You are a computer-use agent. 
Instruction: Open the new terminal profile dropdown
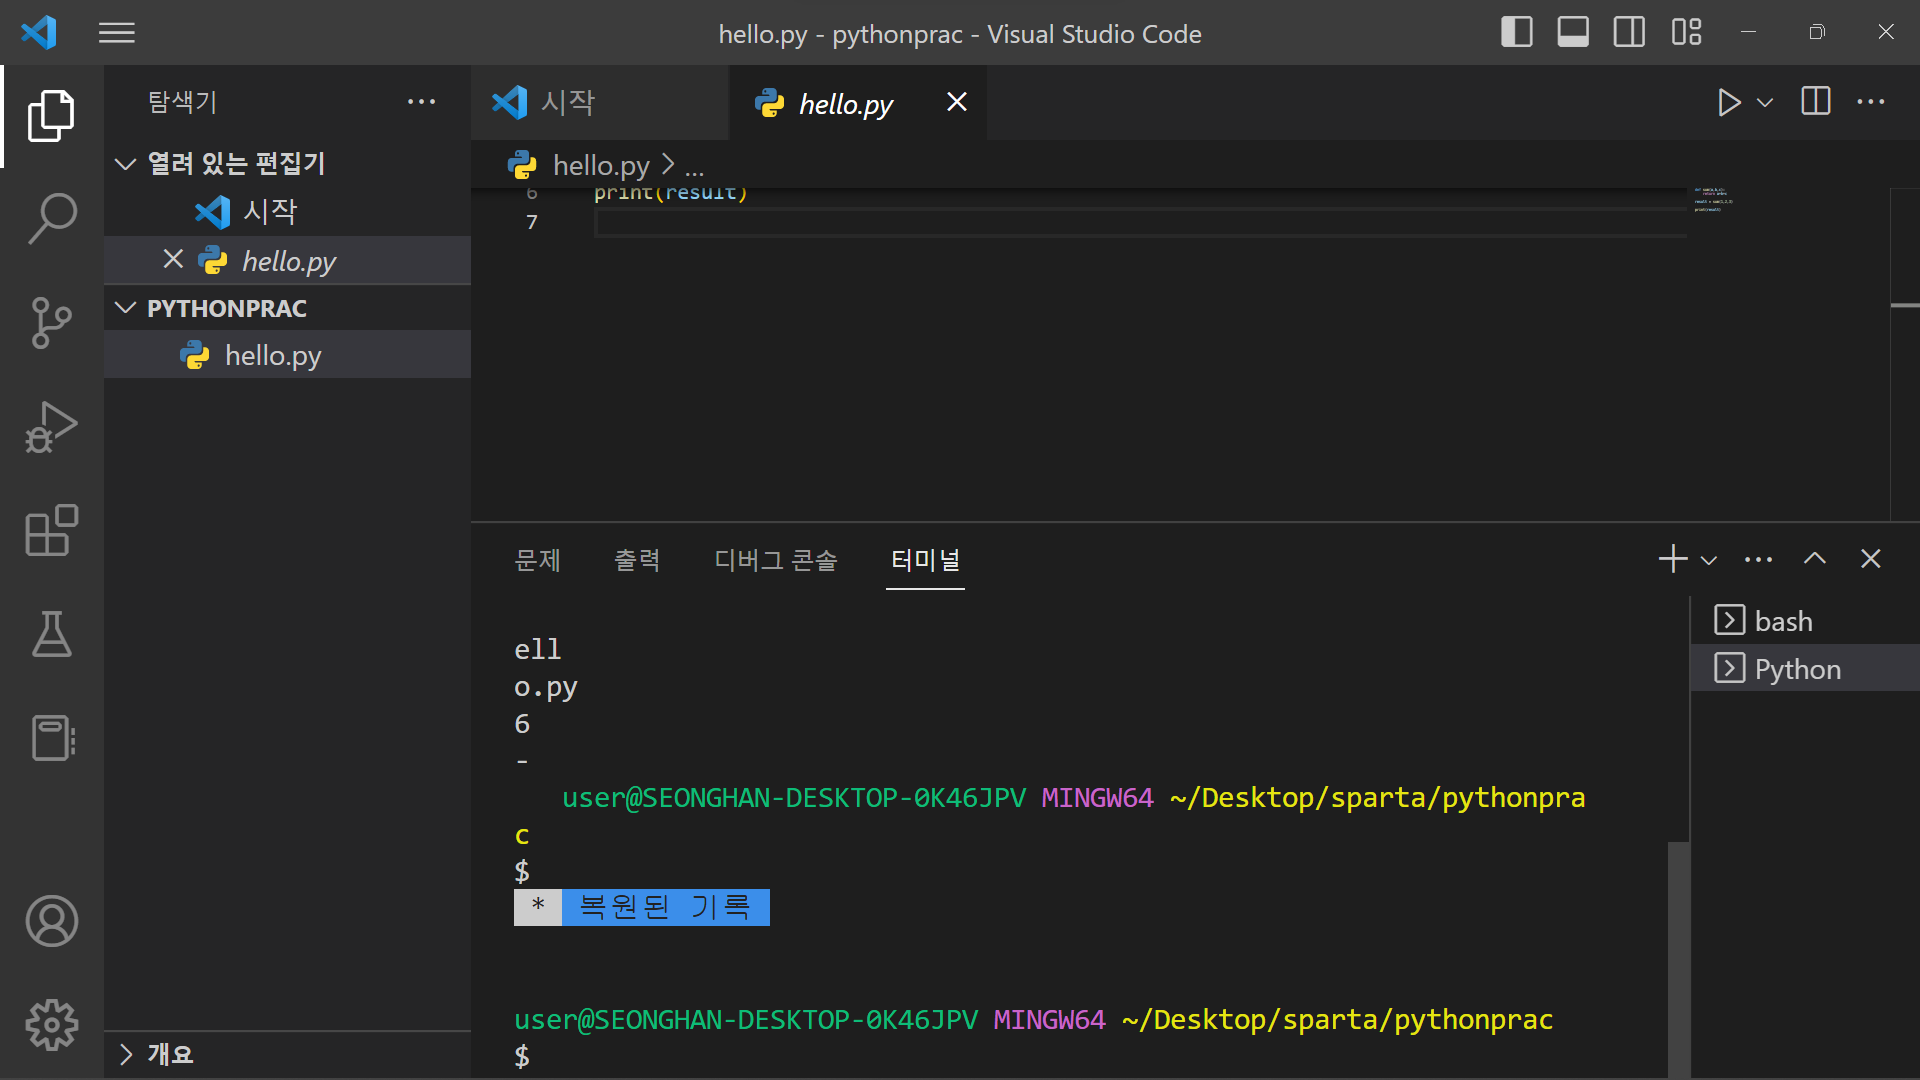1709,560
